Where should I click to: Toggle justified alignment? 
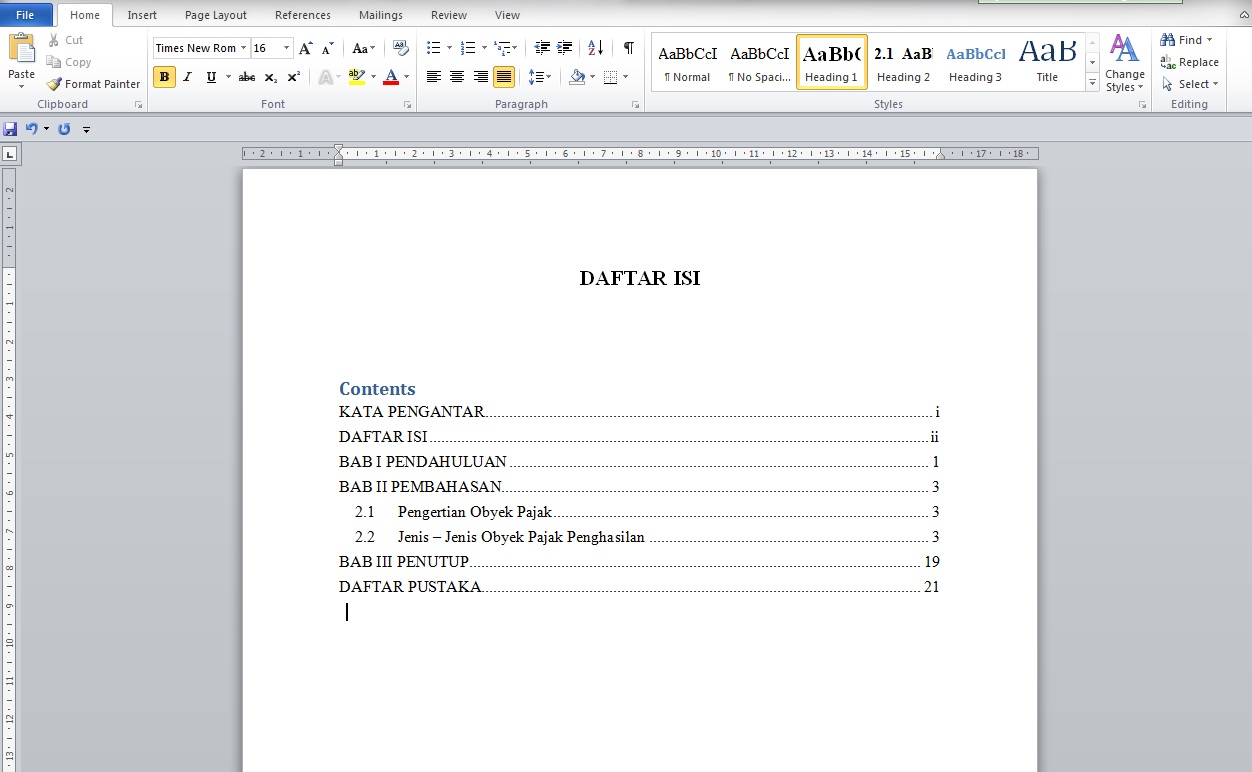pos(502,77)
